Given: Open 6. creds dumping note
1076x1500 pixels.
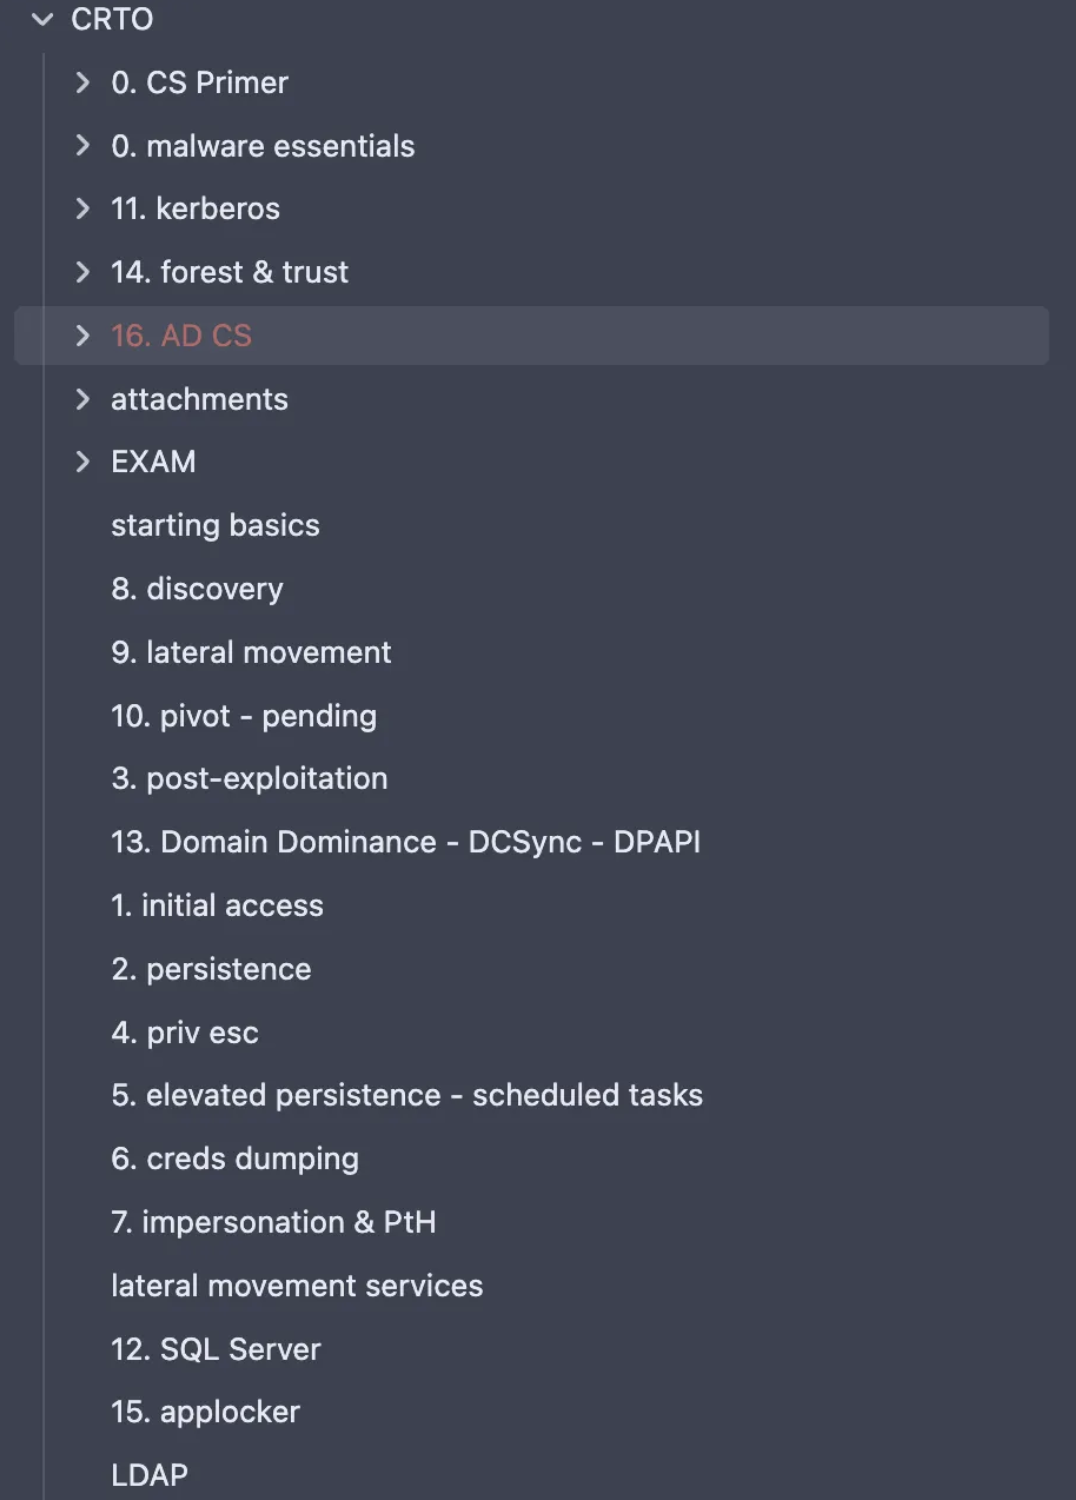Looking at the screenshot, I should click(235, 1158).
